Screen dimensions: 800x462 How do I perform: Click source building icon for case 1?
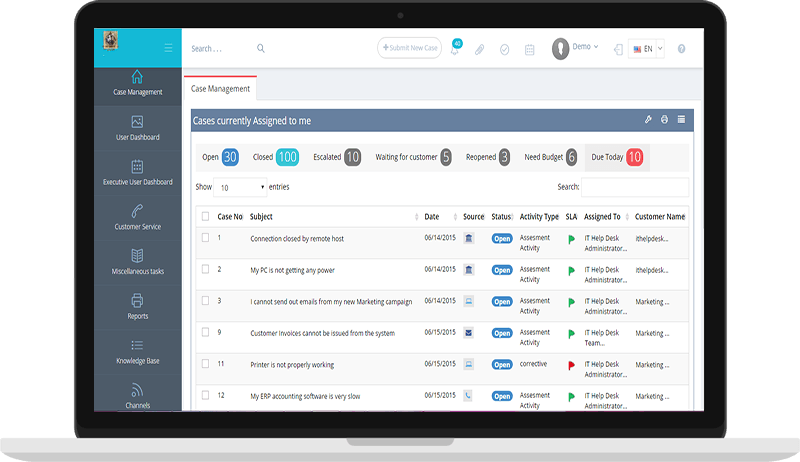coord(468,238)
